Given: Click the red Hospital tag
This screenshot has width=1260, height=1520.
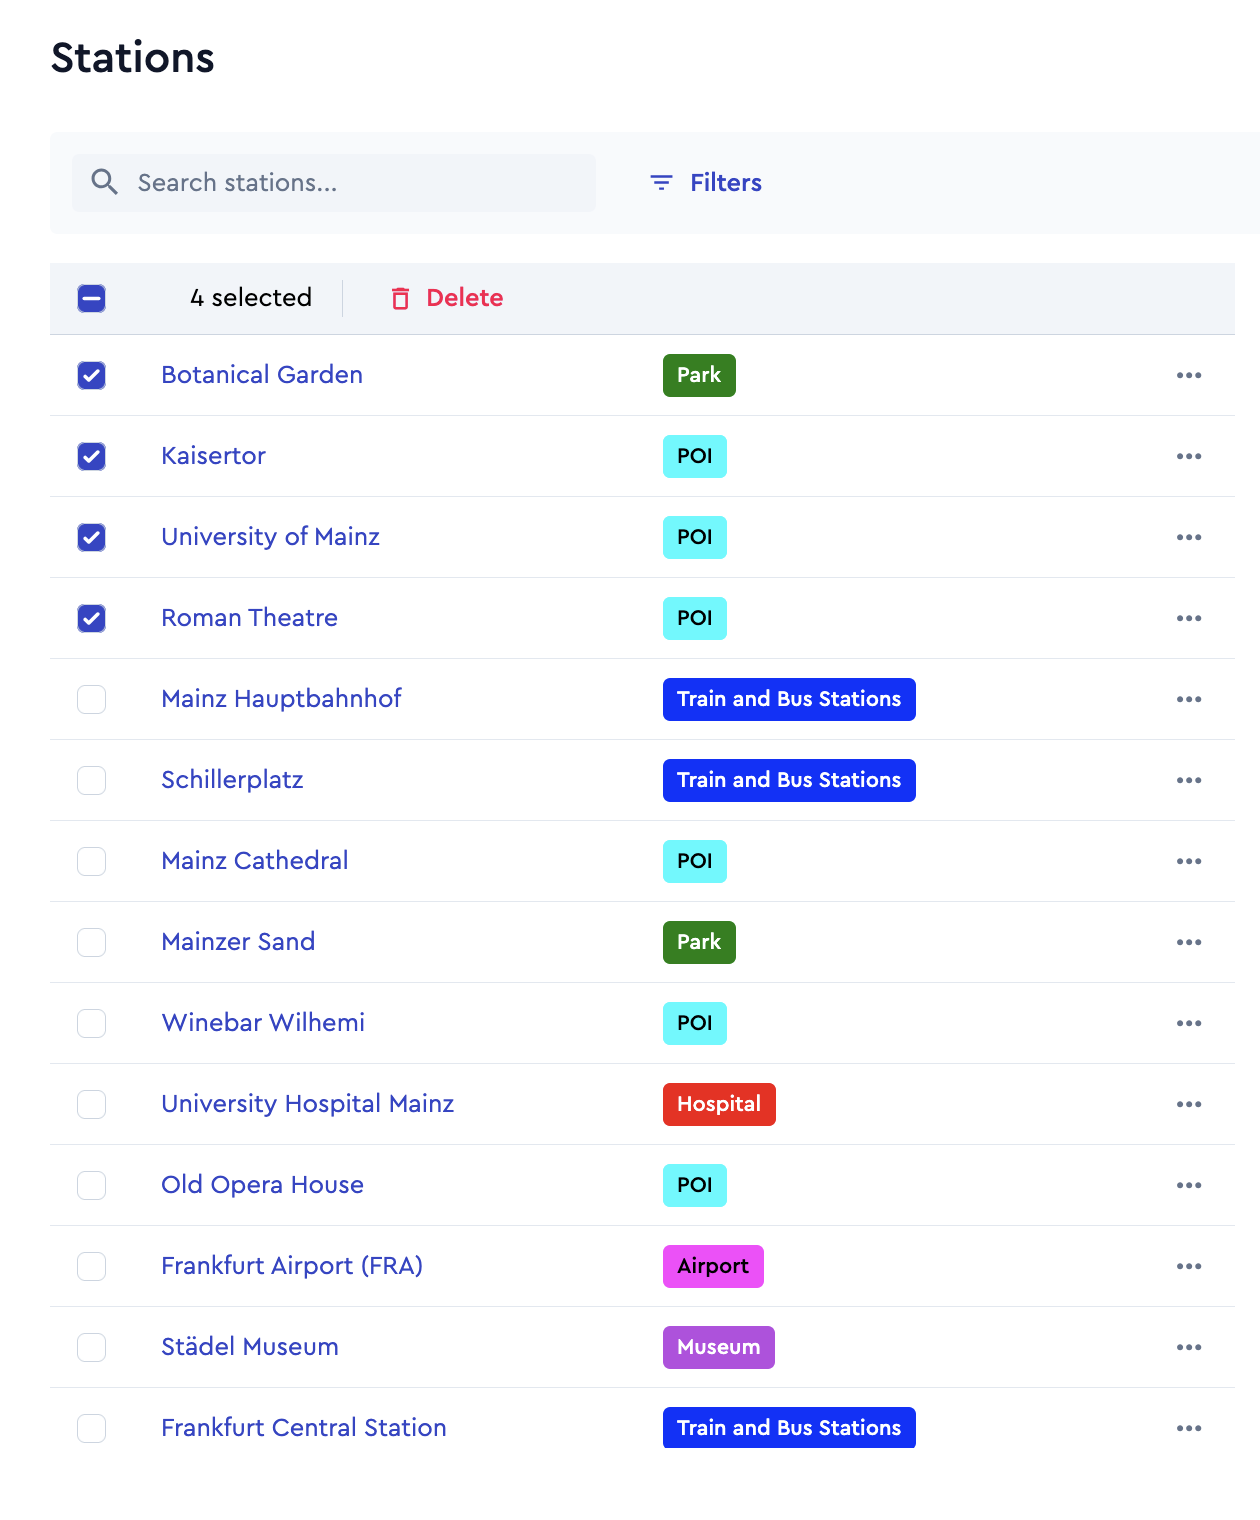Looking at the screenshot, I should pyautogui.click(x=719, y=1104).
